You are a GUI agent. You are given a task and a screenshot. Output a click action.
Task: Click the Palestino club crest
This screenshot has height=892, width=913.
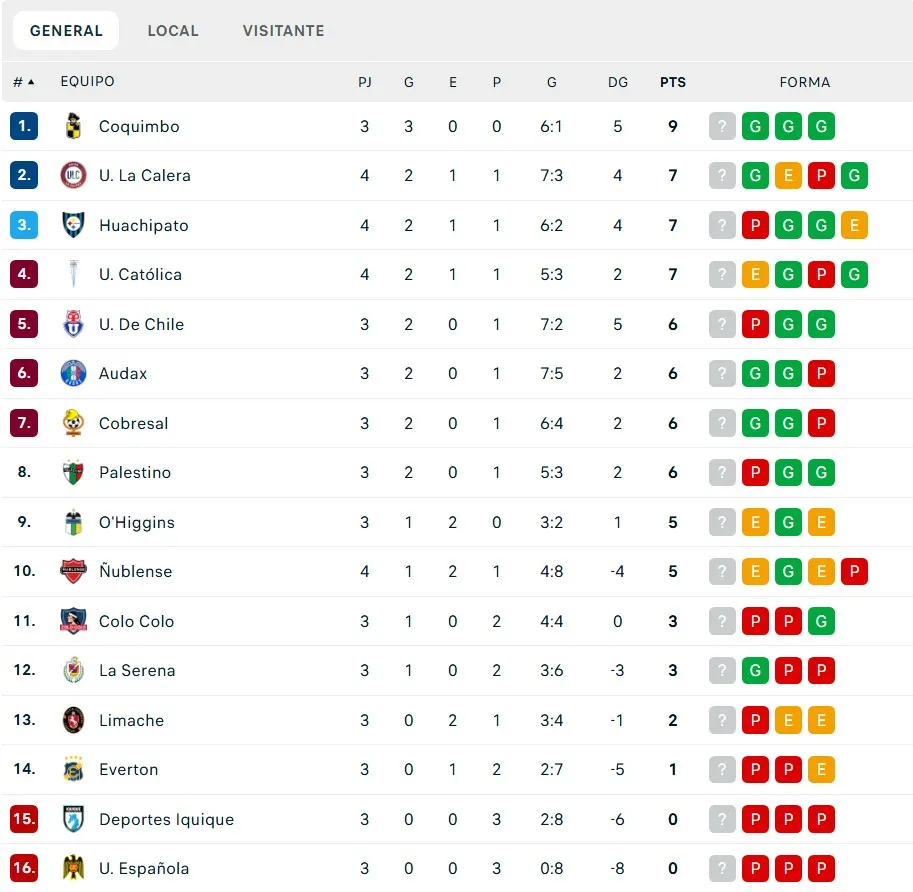pos(73,472)
